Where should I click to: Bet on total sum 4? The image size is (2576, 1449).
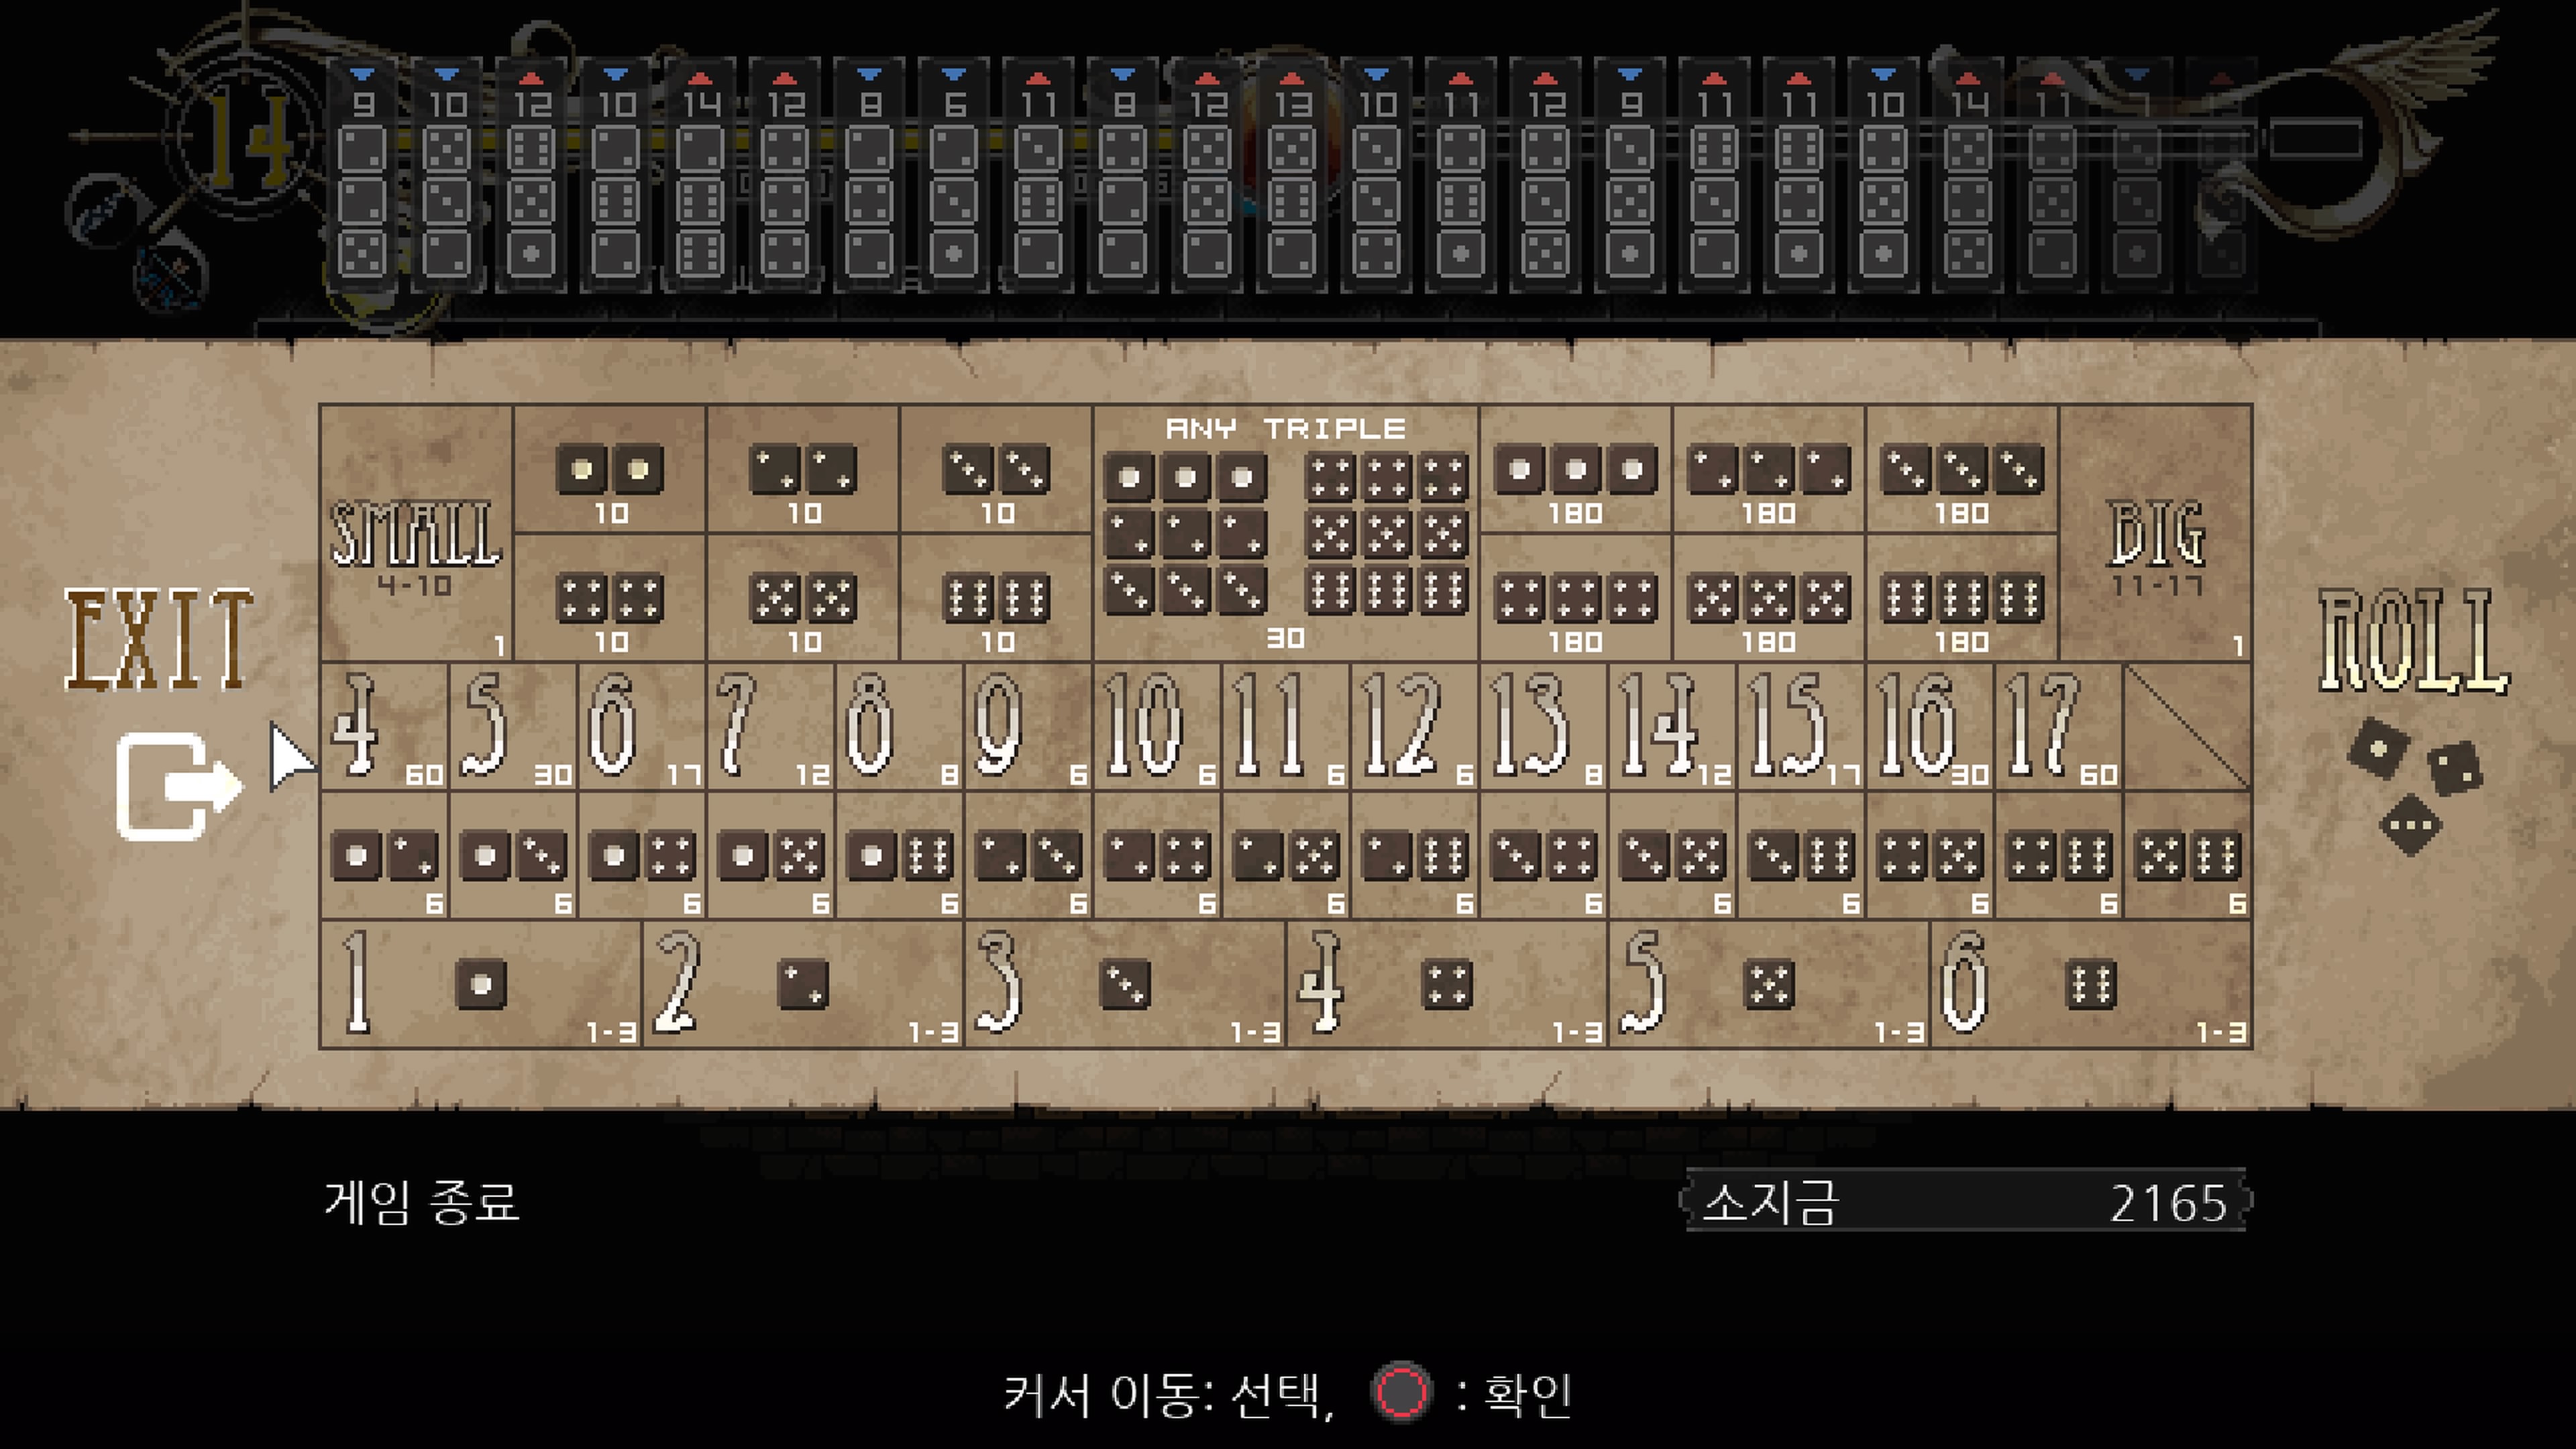click(x=384, y=727)
